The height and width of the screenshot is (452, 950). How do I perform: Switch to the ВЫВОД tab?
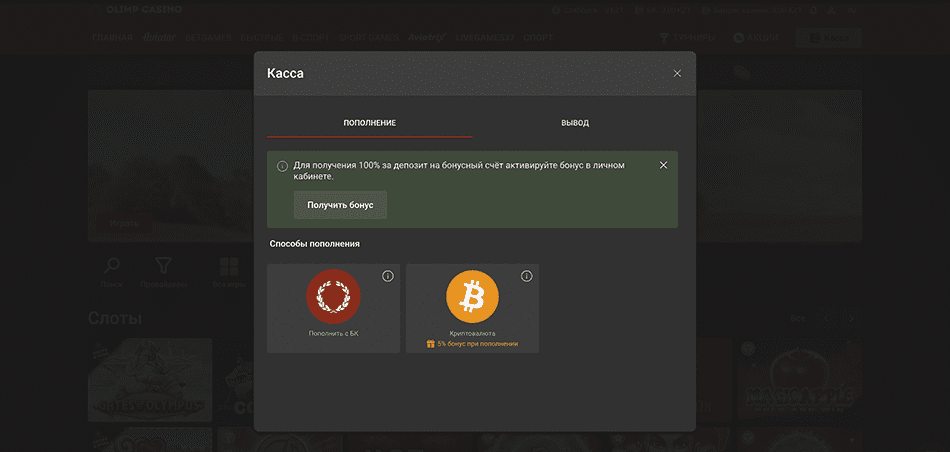tap(575, 123)
